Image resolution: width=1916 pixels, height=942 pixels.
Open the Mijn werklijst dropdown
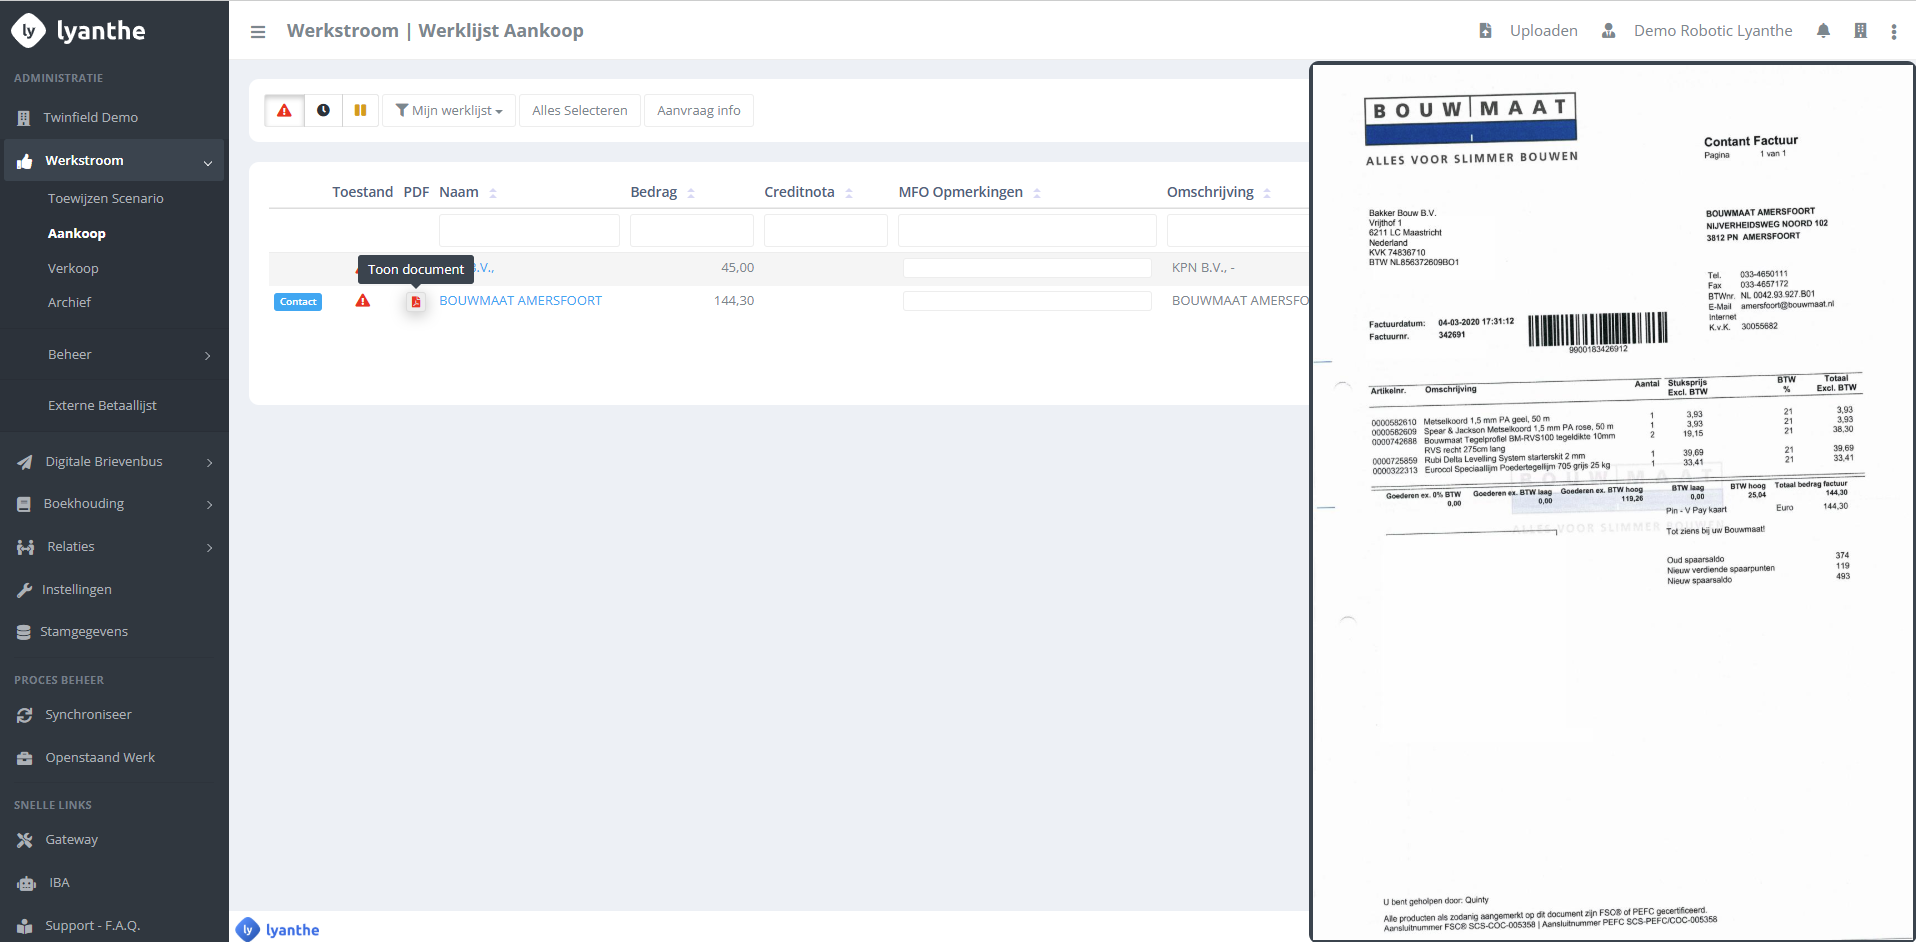pos(449,111)
